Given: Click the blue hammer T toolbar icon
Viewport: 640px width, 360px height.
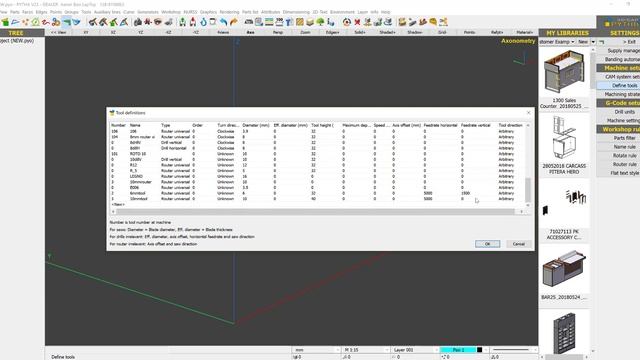Looking at the screenshot, I should coord(290,22).
